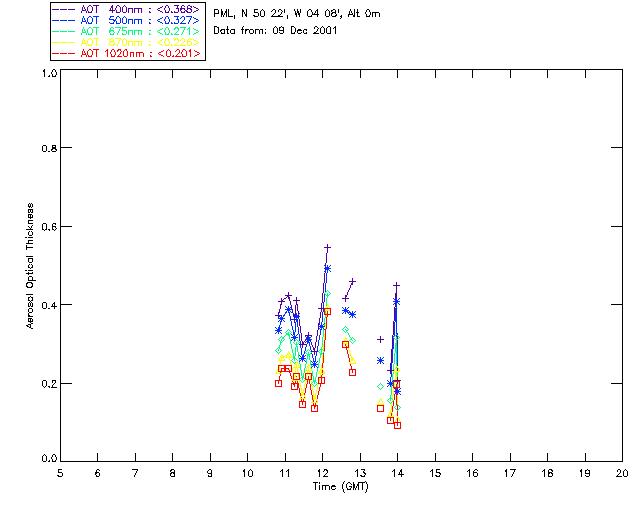This screenshot has width=640, height=512.
Task: Click the x-axis tick label 15
Action: (435, 473)
